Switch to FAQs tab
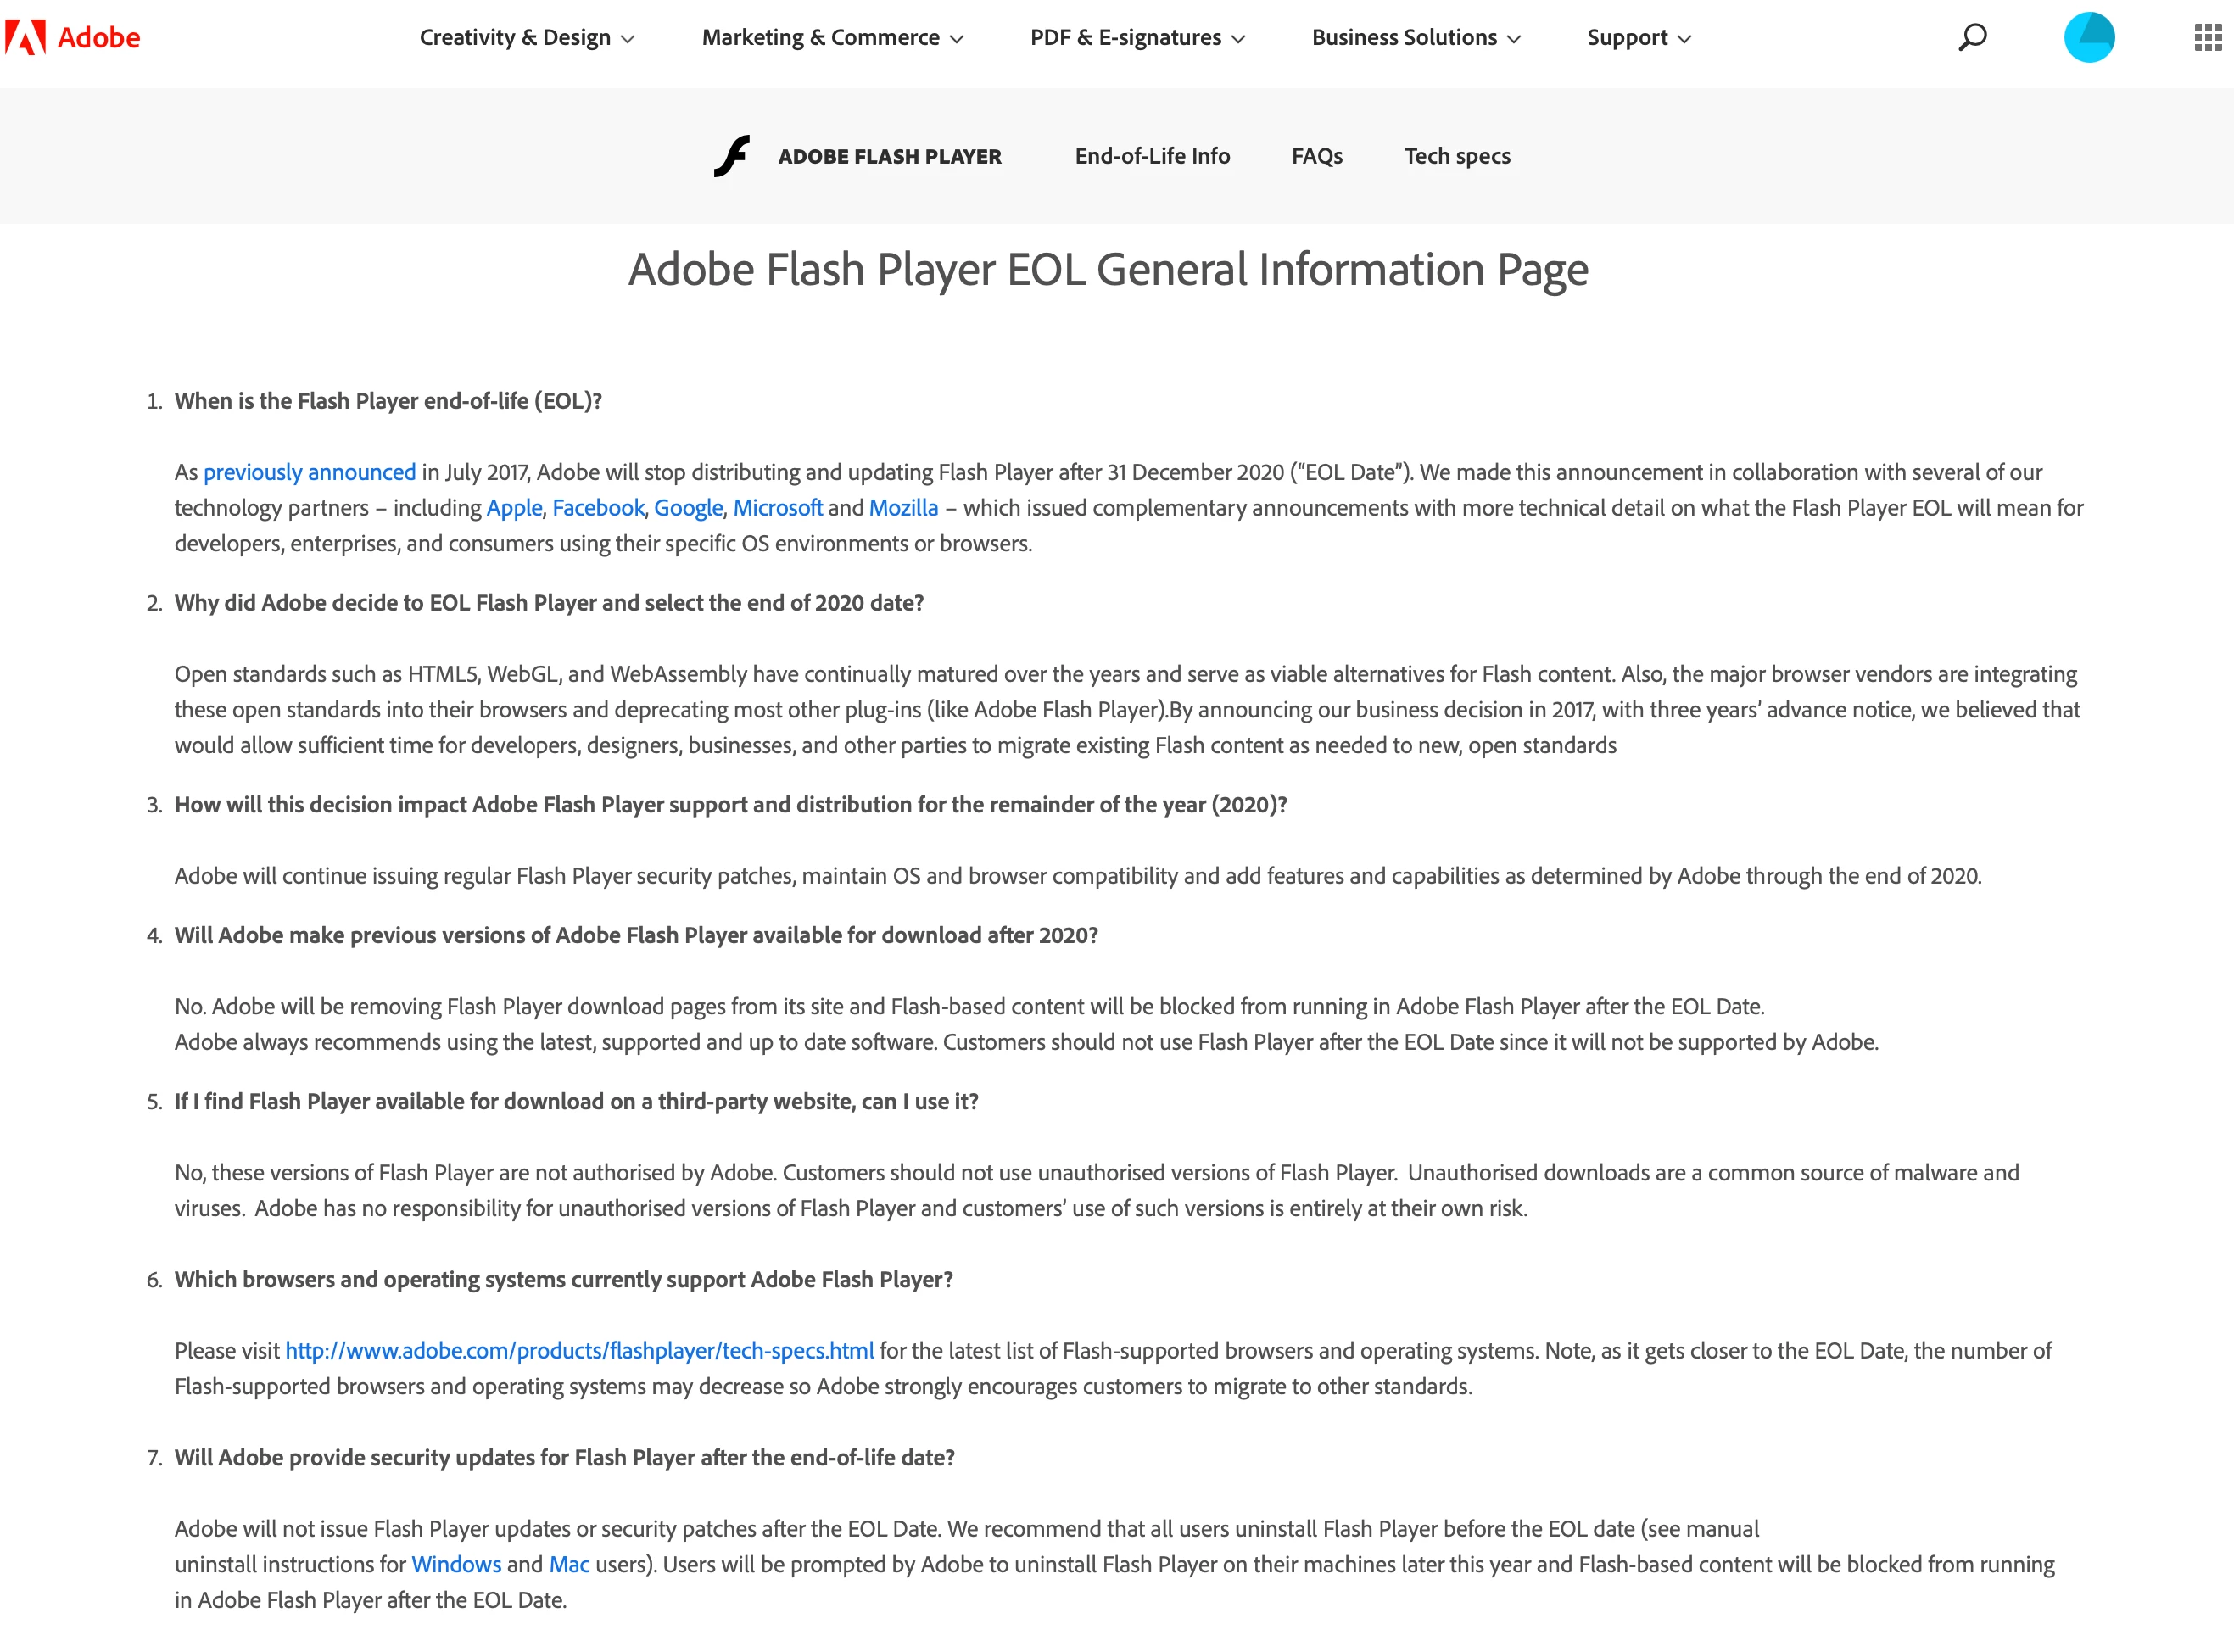 [x=1316, y=156]
